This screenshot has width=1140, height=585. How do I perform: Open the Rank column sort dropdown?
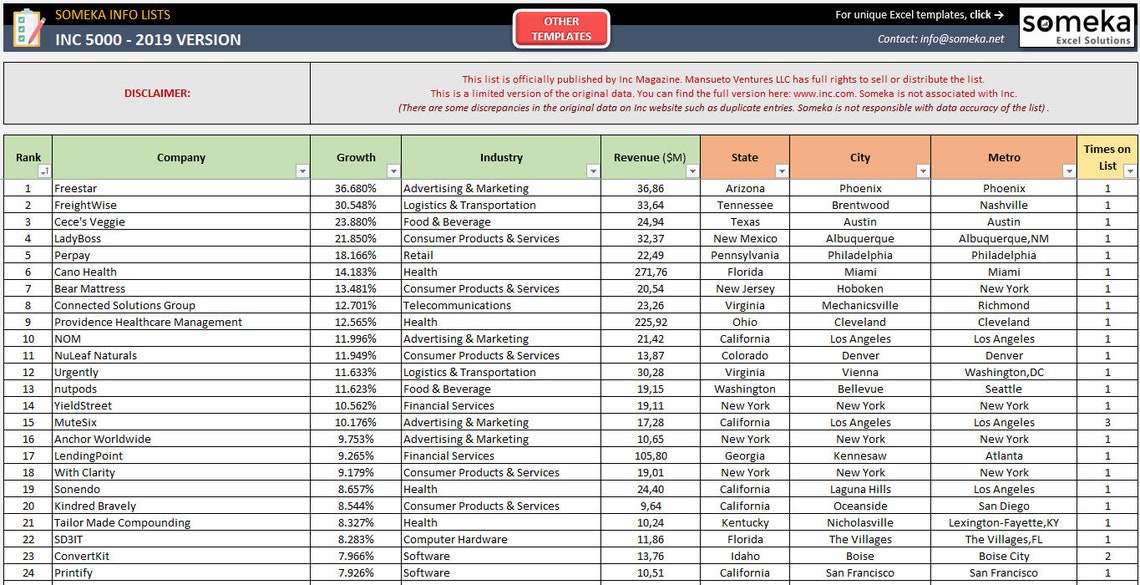[x=44, y=172]
